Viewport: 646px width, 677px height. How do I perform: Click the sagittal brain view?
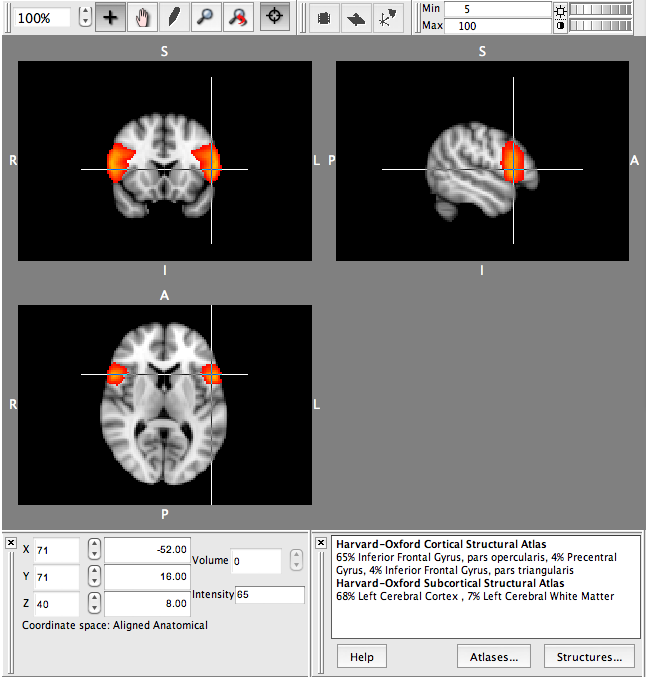482,162
